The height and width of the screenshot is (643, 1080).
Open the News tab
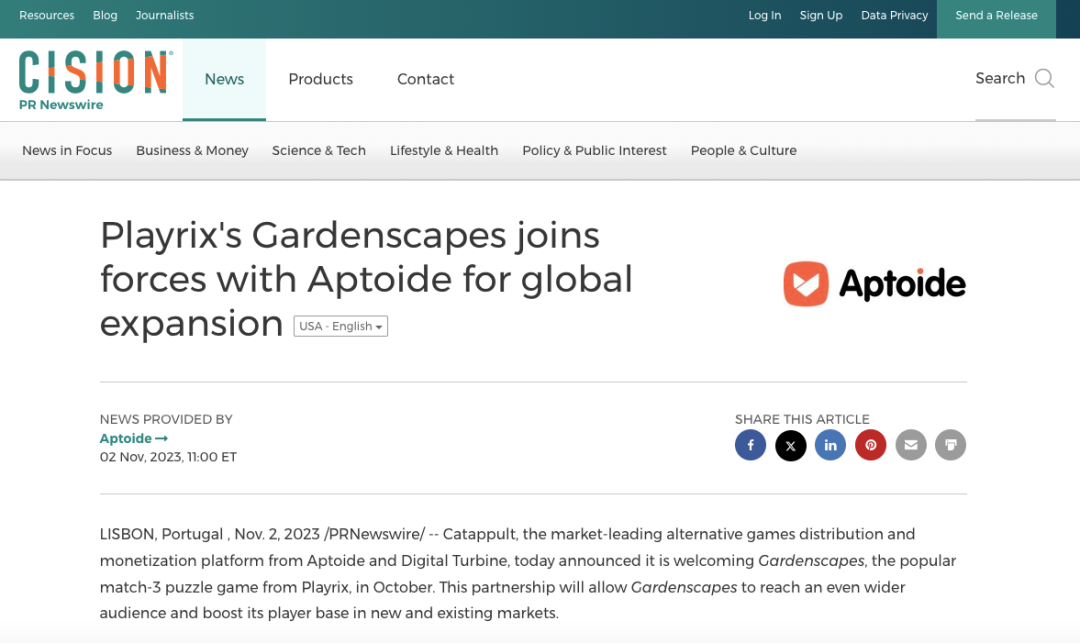224,79
